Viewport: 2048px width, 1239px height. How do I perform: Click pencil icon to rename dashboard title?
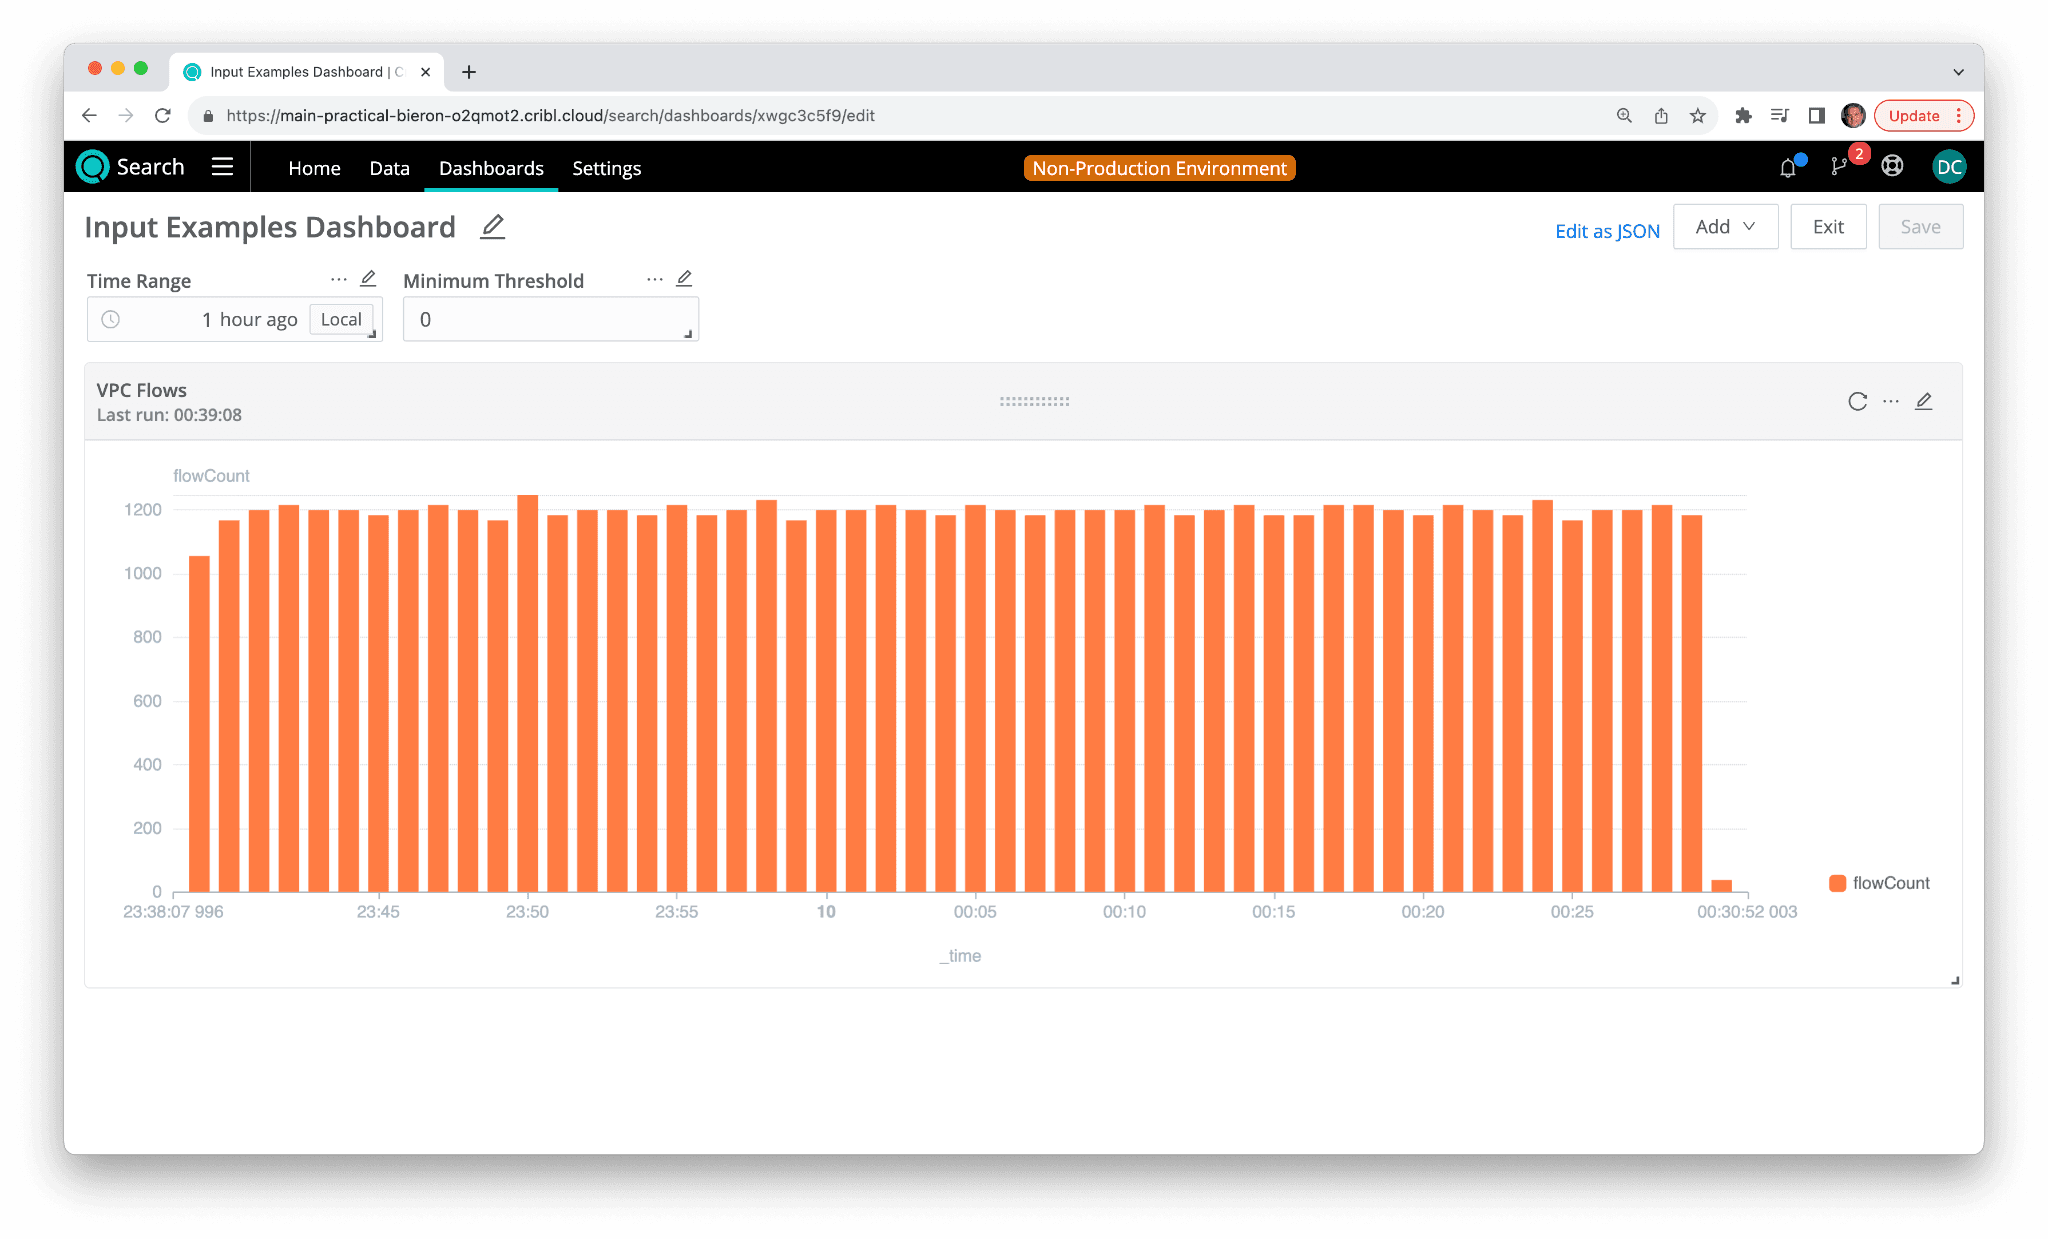(x=492, y=227)
